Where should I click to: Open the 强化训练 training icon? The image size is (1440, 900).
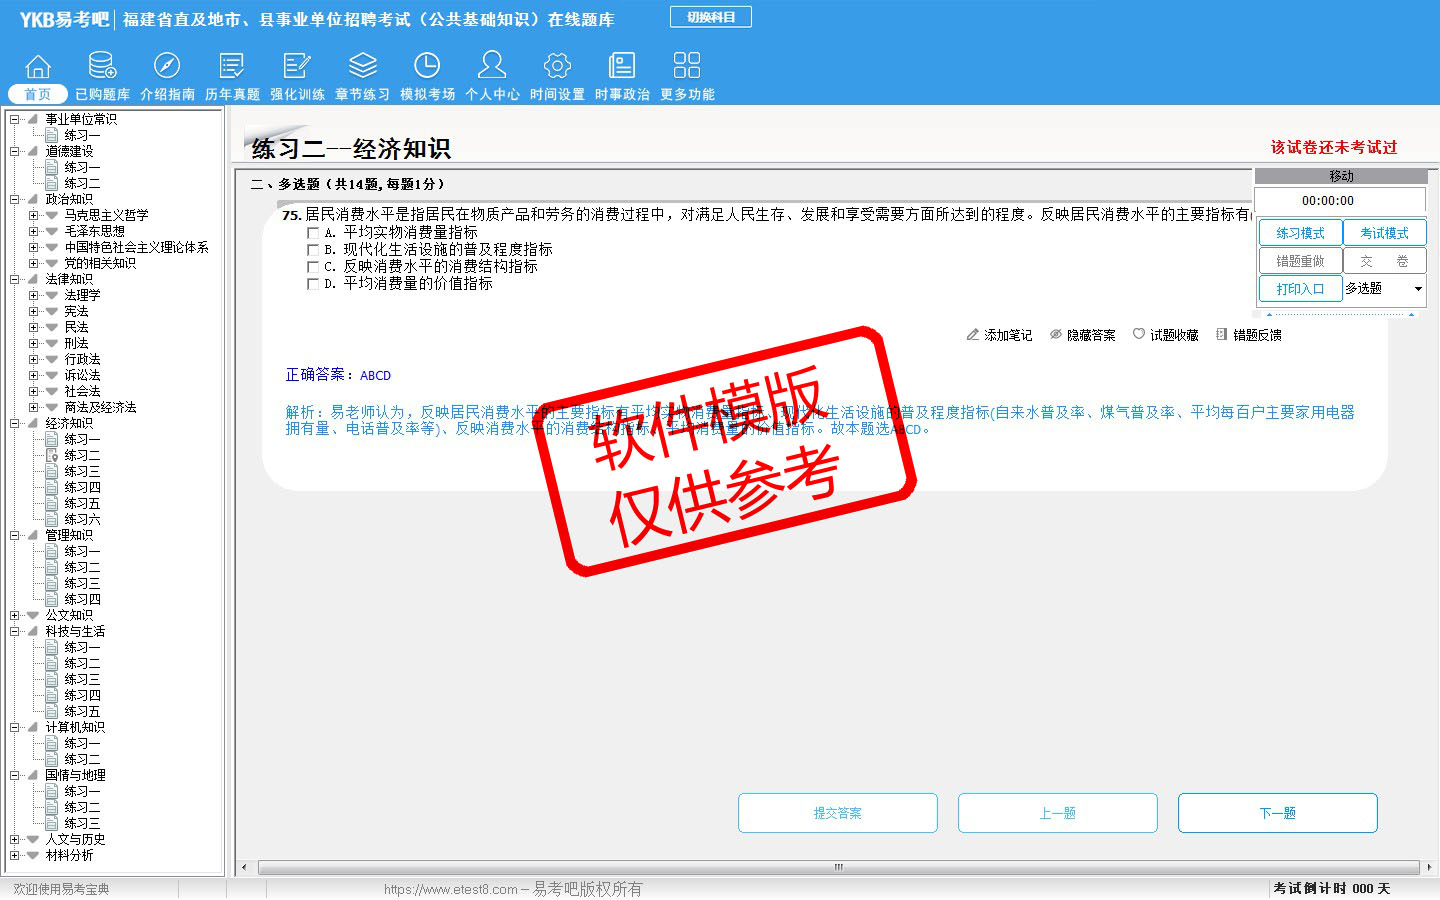coord(297,67)
